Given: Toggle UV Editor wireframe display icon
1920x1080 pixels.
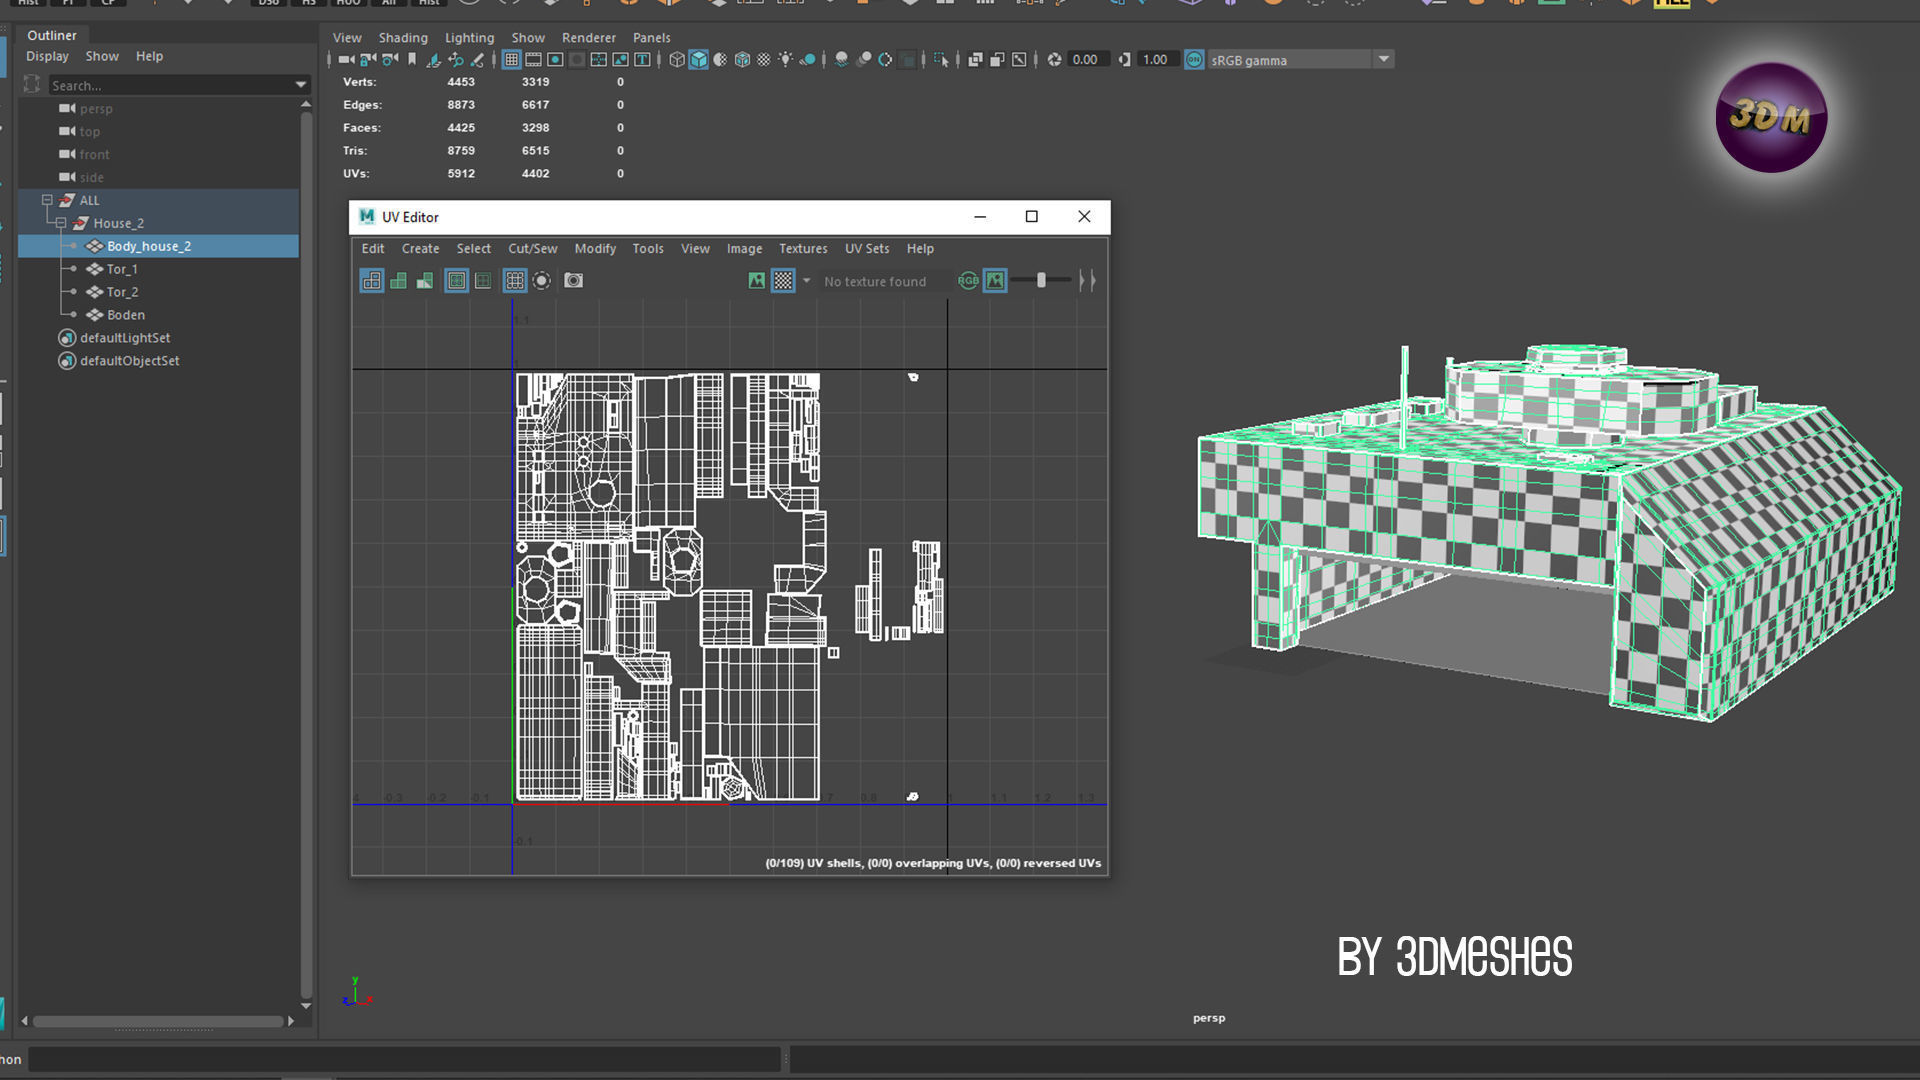Looking at the screenshot, I should 371,281.
